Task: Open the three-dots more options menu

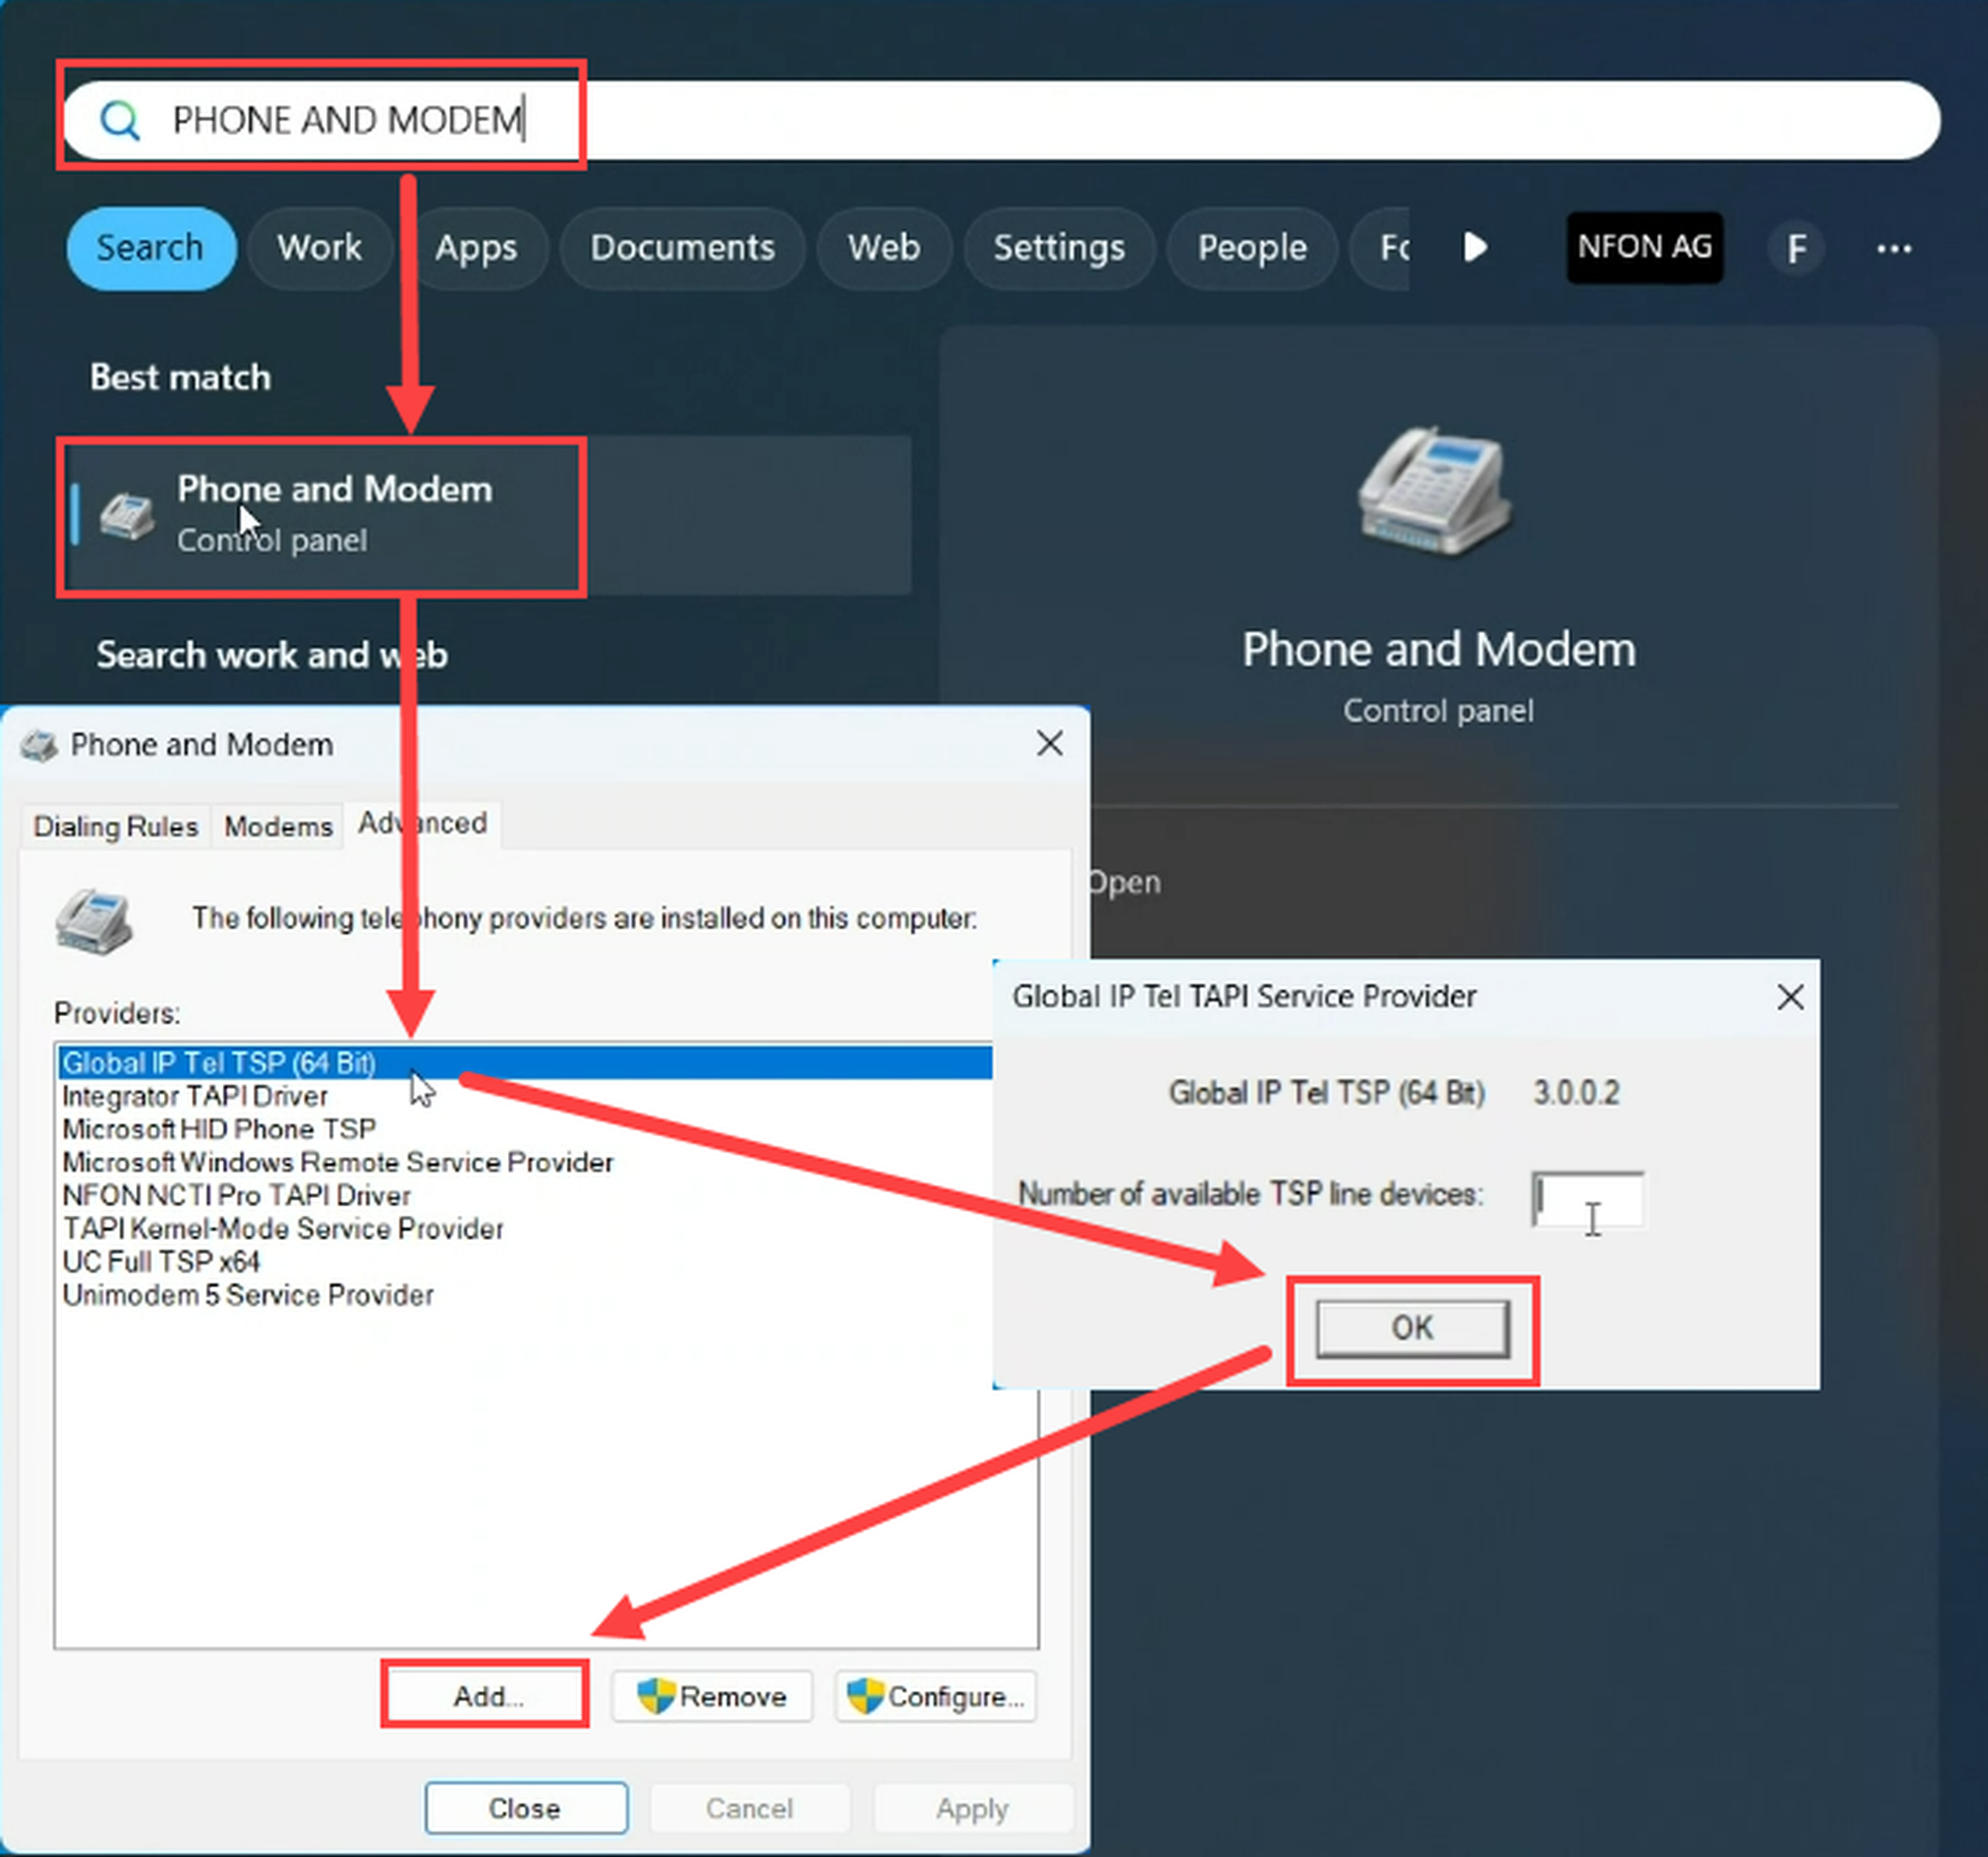Action: tap(1893, 248)
